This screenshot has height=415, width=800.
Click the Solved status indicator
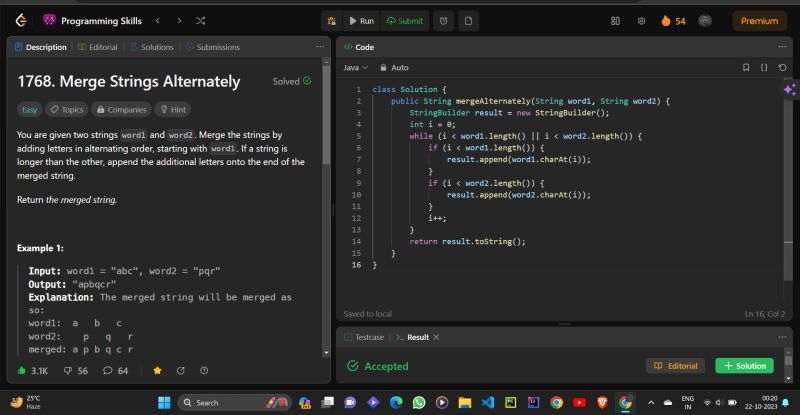point(291,81)
